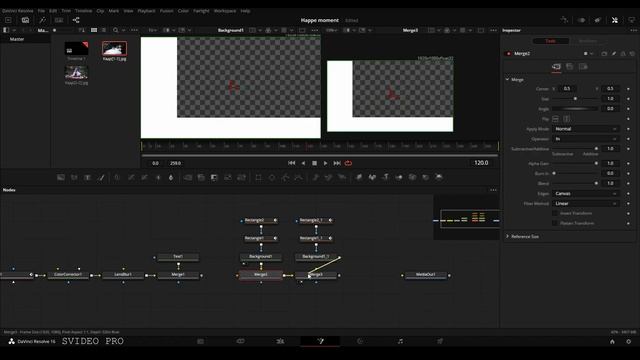Add a BSpline mask from toolbar
Screen dimensions: 640x360
[299, 177]
